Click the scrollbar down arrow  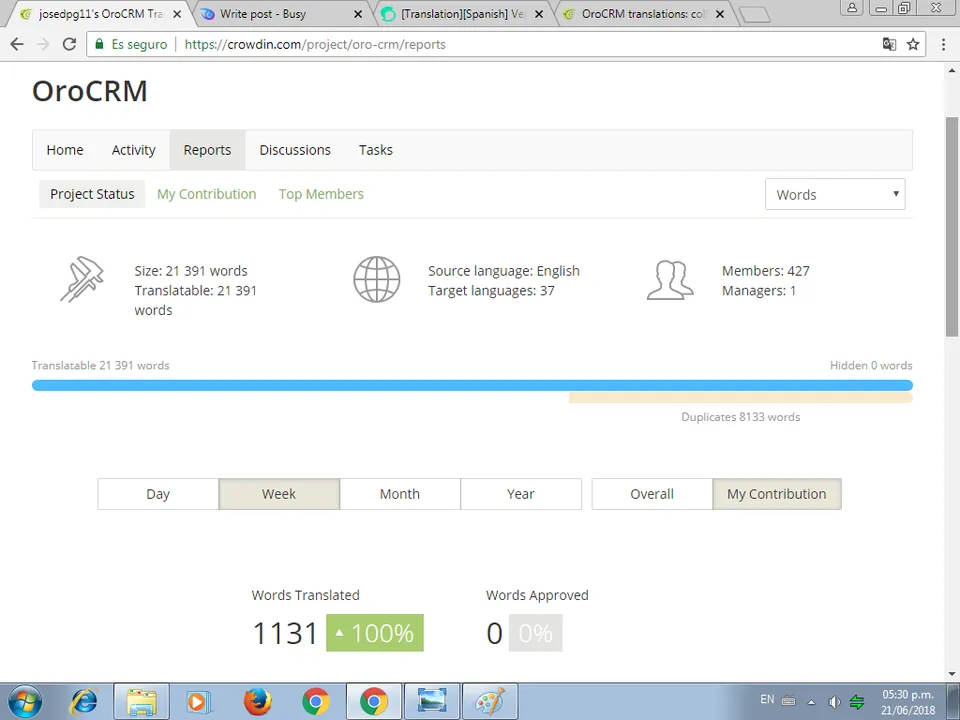(951, 673)
